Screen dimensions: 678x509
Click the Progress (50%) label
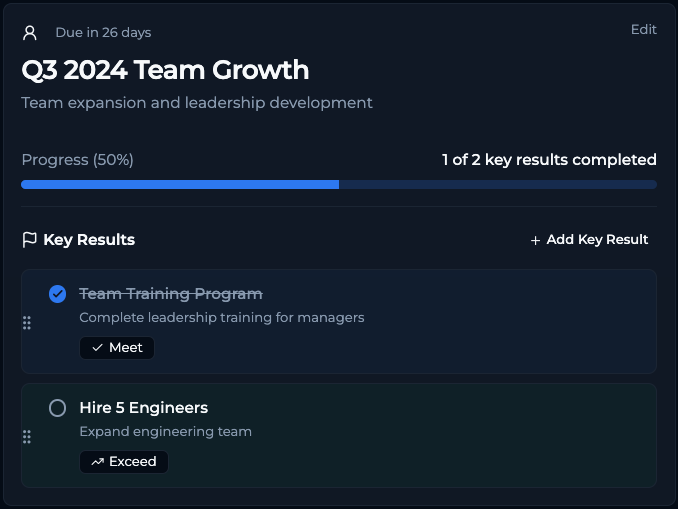pyautogui.click(x=77, y=160)
